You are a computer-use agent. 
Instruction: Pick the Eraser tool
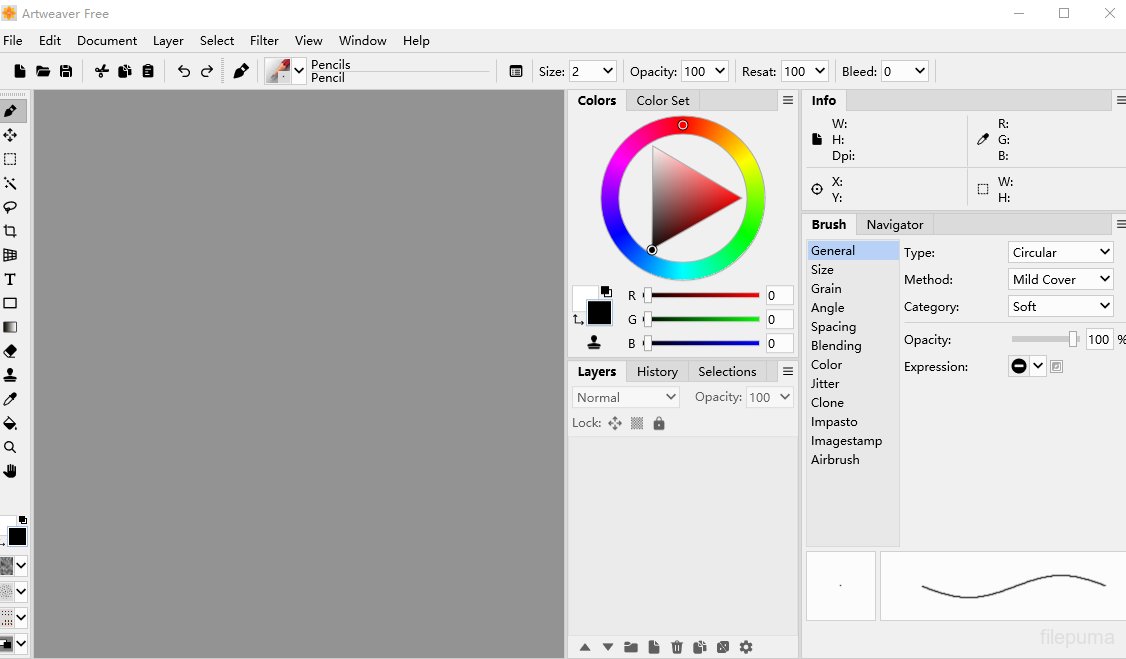[10, 351]
